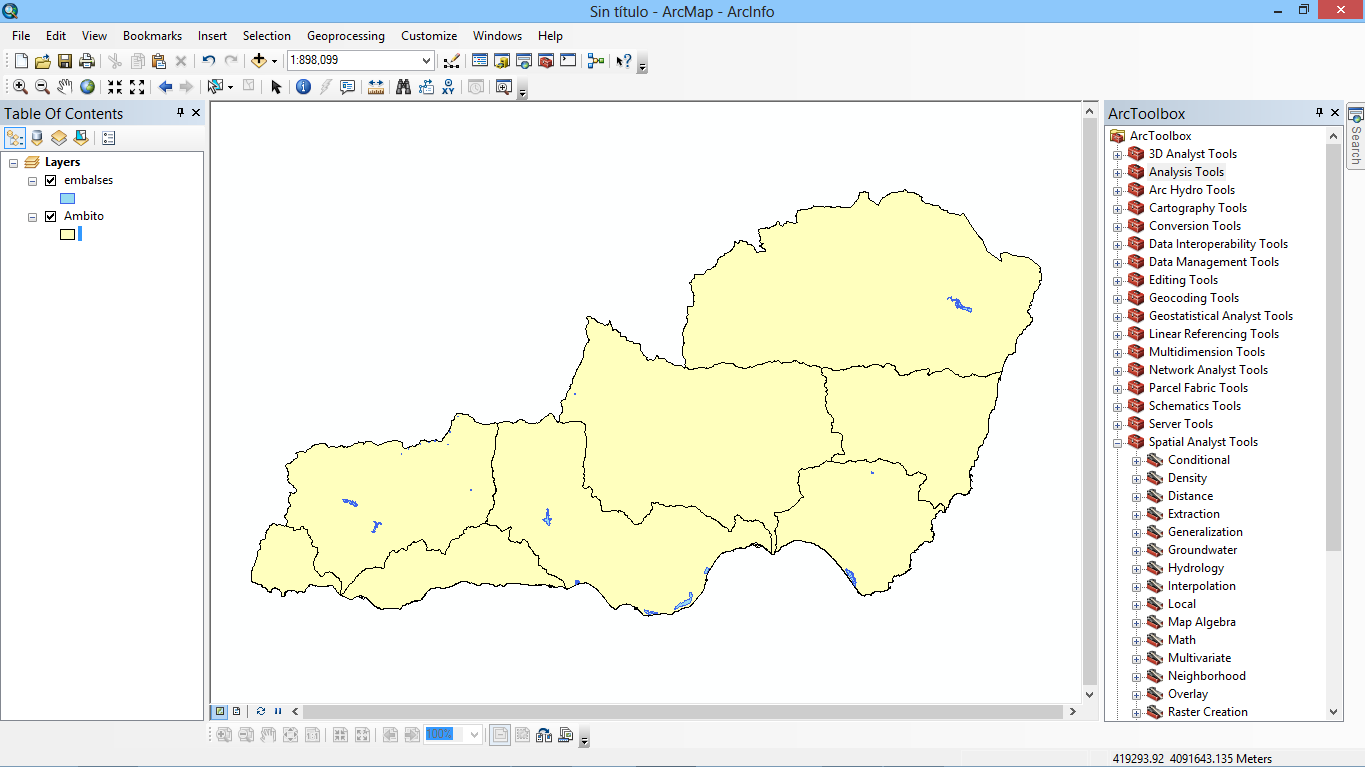Click the Go To XY tool

click(x=448, y=87)
